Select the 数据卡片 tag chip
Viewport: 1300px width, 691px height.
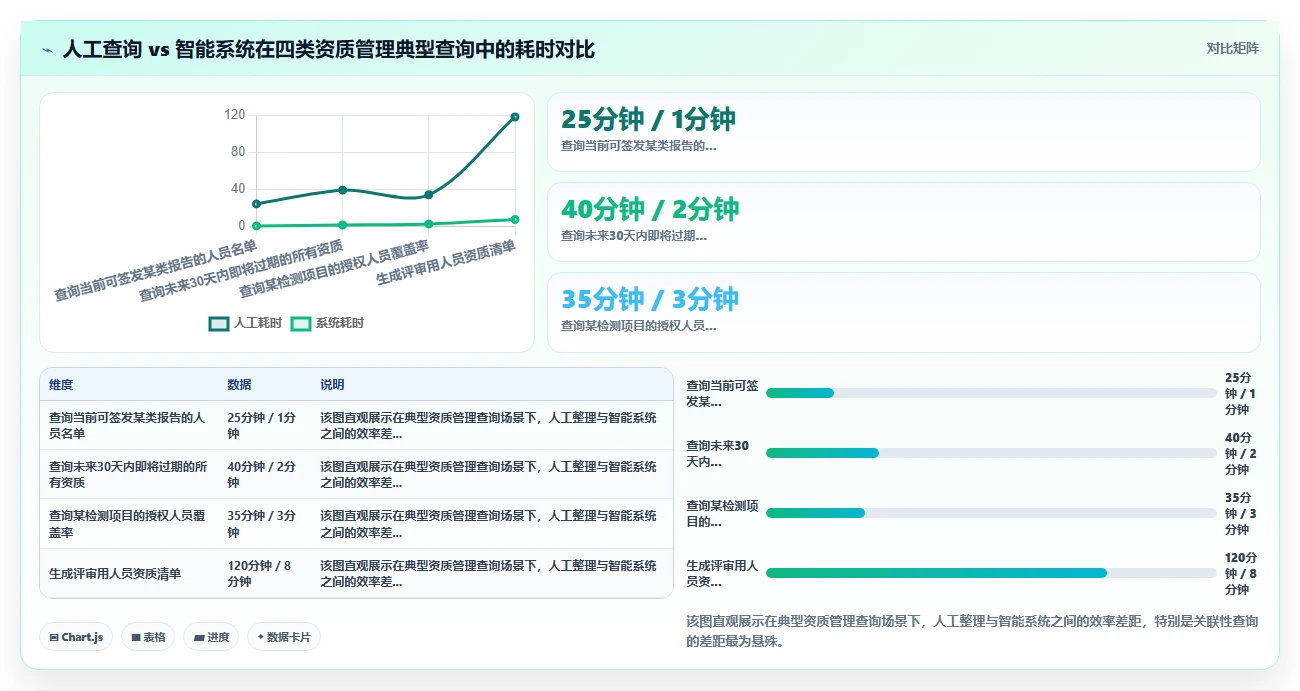pos(284,637)
